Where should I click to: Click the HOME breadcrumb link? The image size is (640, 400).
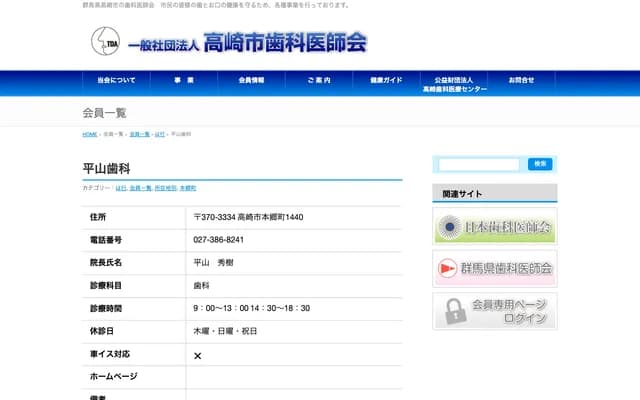(x=90, y=134)
